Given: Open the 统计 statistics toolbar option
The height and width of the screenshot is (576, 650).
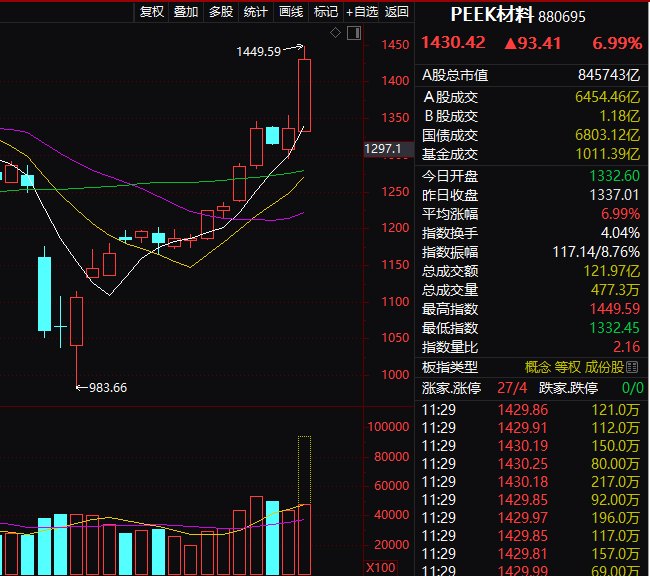Looking at the screenshot, I should click(x=255, y=12).
